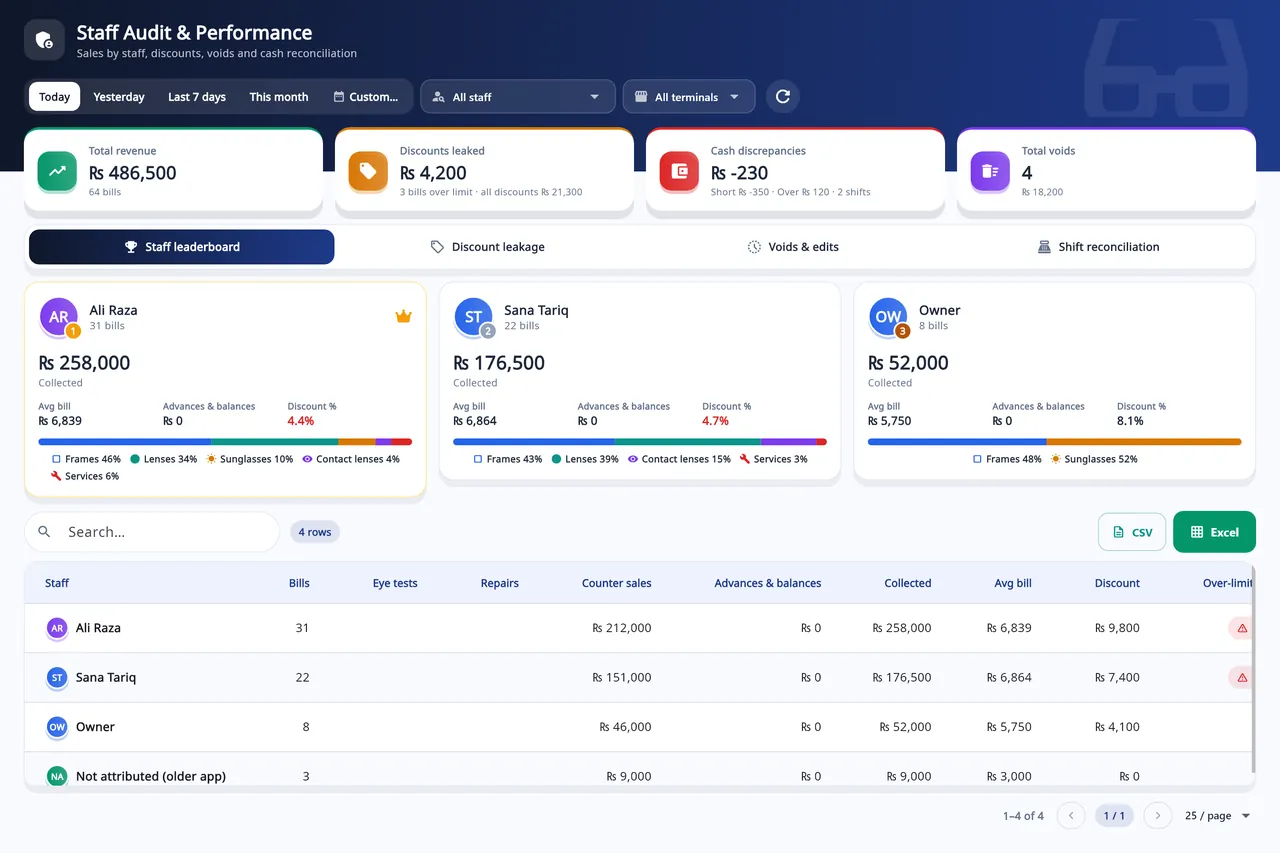Click the 4 rows count badge
1280x853 pixels.
coord(315,532)
